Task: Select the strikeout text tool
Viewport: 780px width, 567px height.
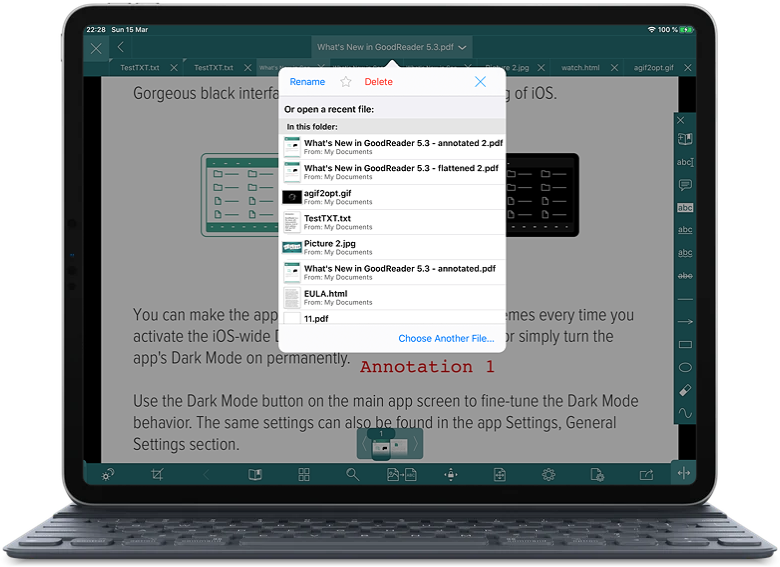Action: pyautogui.click(x=685, y=276)
